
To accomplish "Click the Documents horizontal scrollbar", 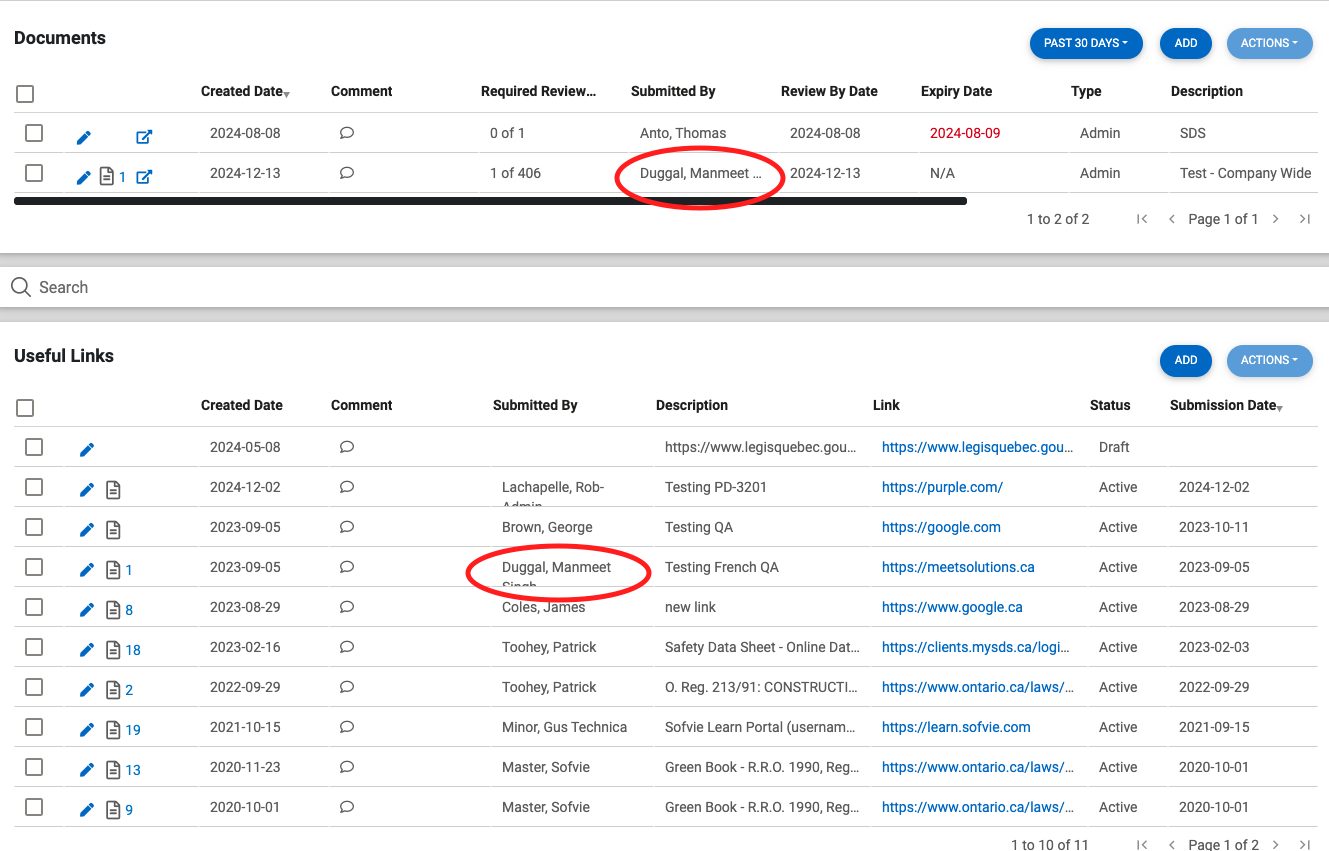I will pos(490,201).
